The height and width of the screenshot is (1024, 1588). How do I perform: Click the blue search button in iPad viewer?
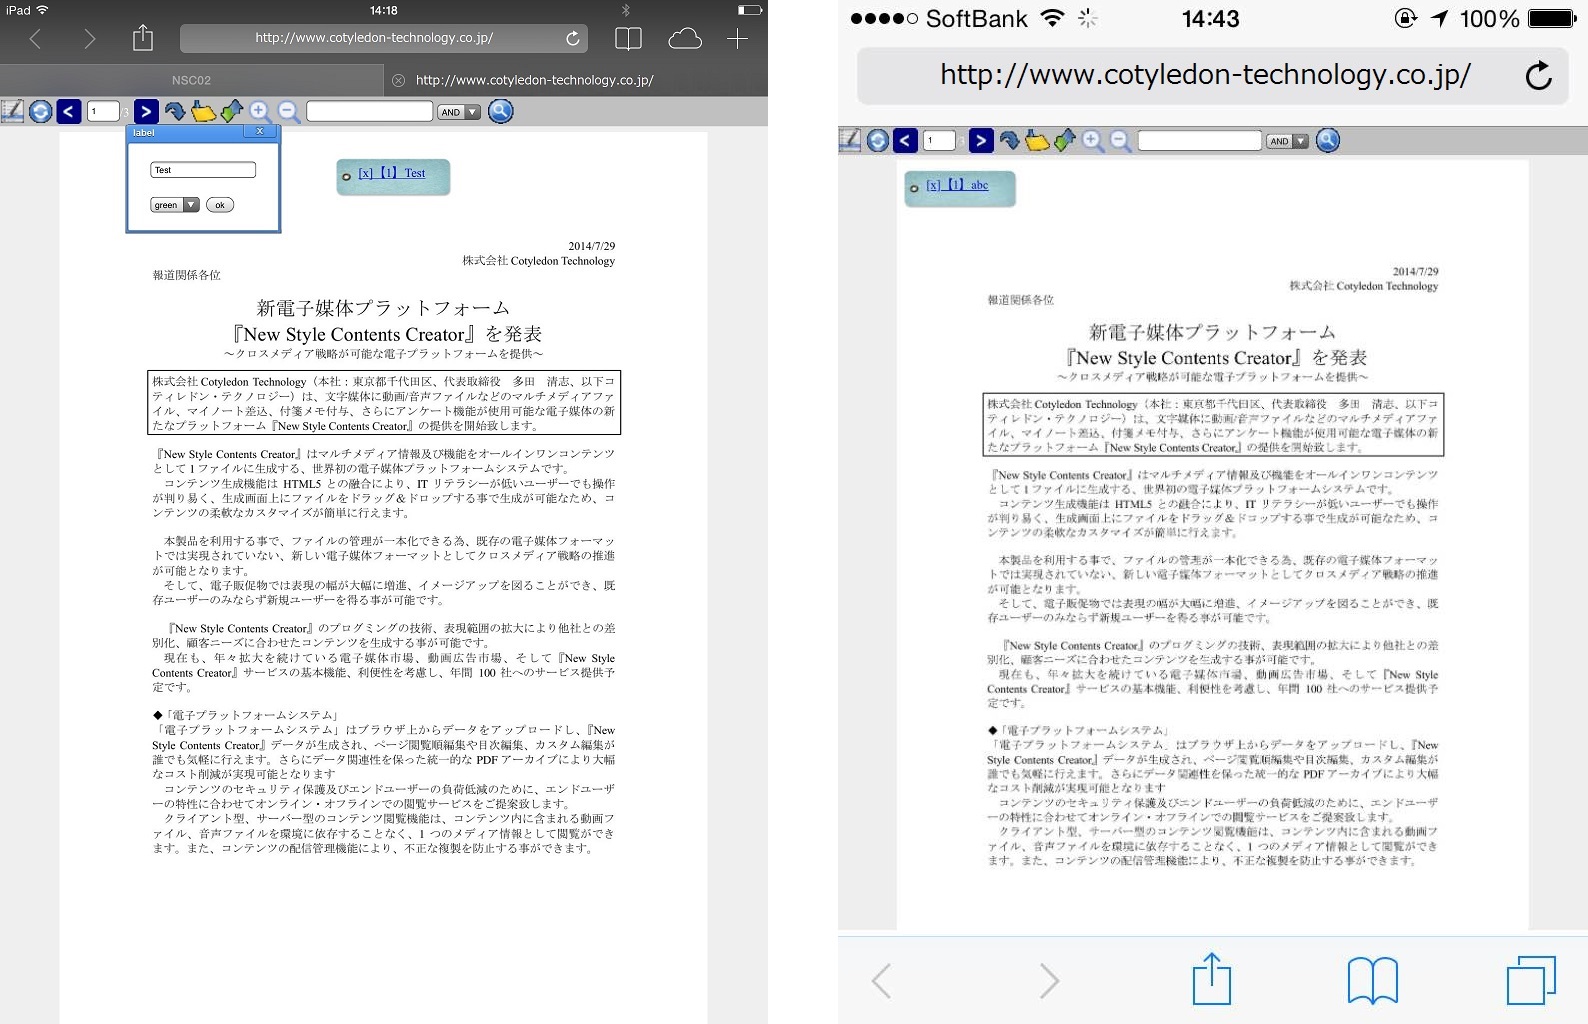(x=500, y=111)
